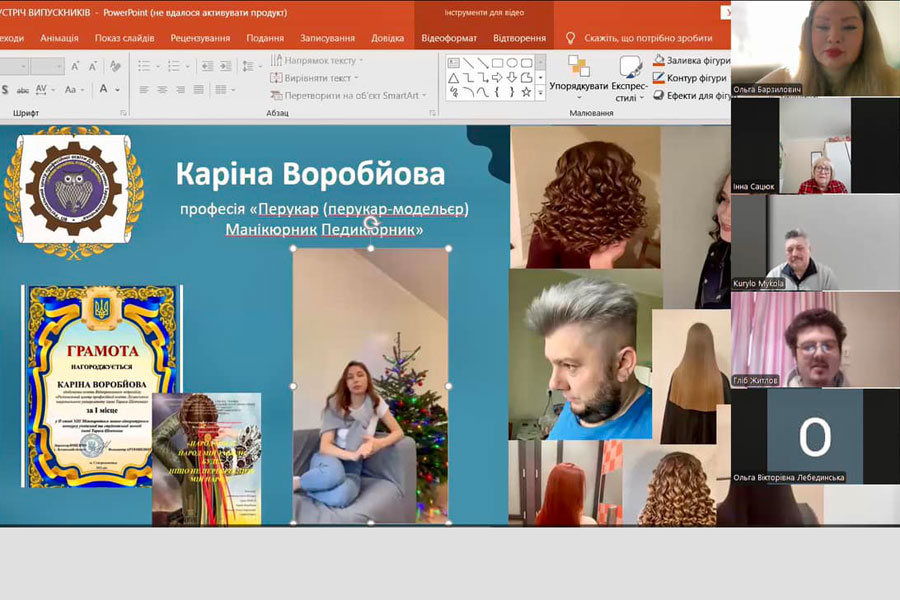900x600 pixels.
Task: Select the triangle shape in the gallery
Action: 453,78
